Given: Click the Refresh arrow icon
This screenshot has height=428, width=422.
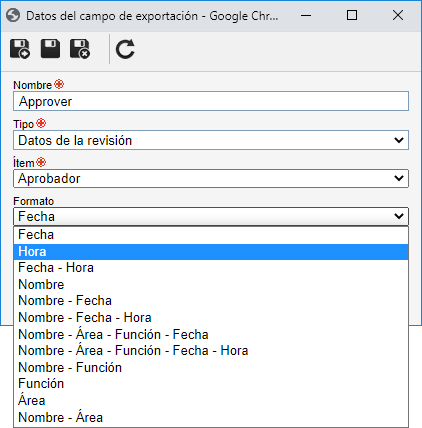Looking at the screenshot, I should point(125,49).
